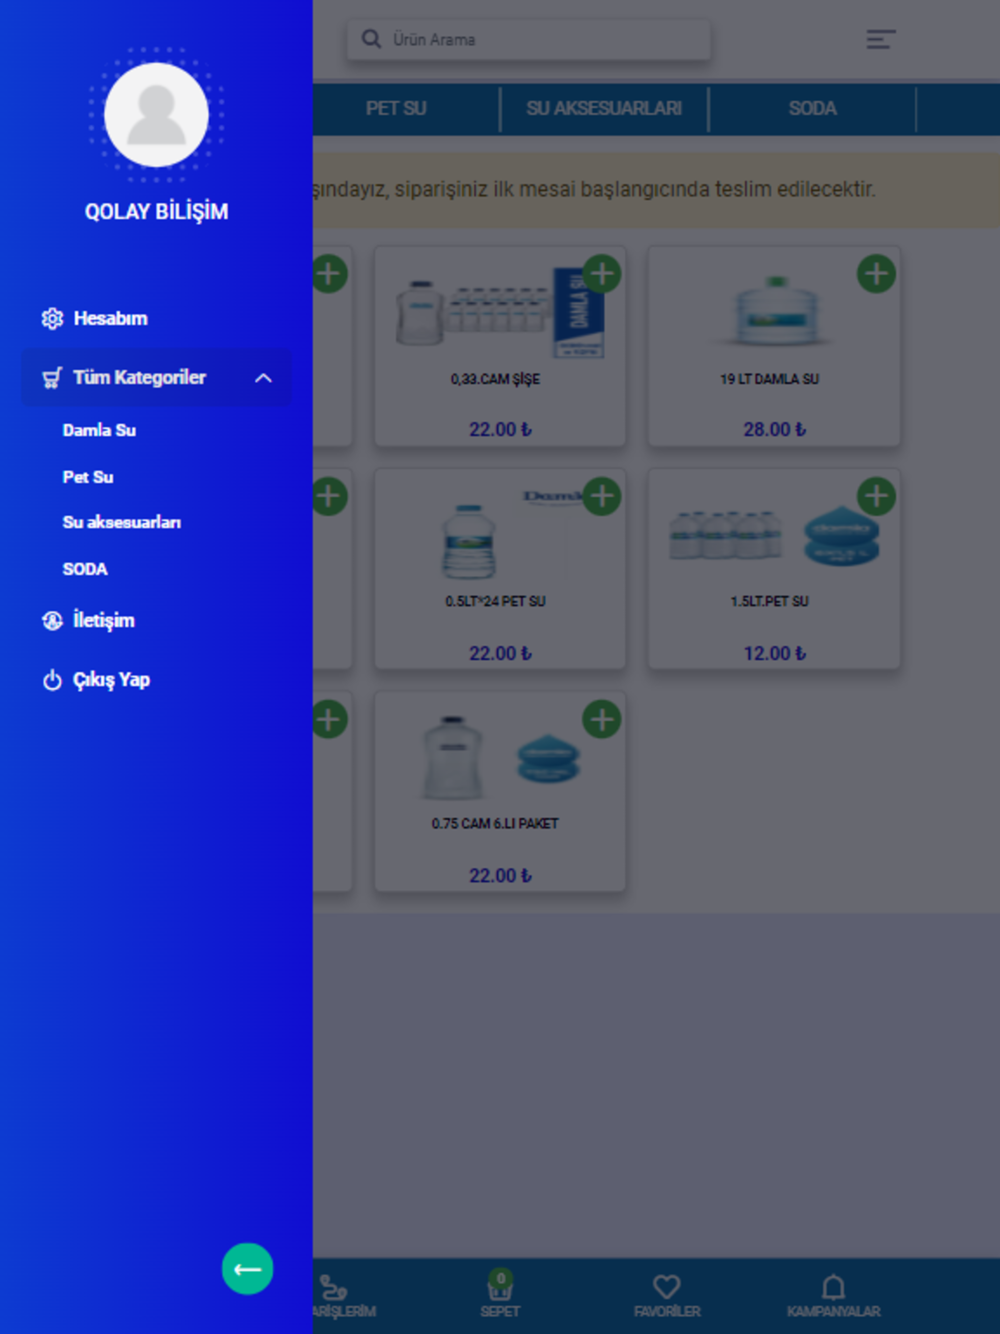This screenshot has height=1334, width=1000.
Task: Add 0.75 CAM 6.LI PAKET to cart
Action: 602,719
